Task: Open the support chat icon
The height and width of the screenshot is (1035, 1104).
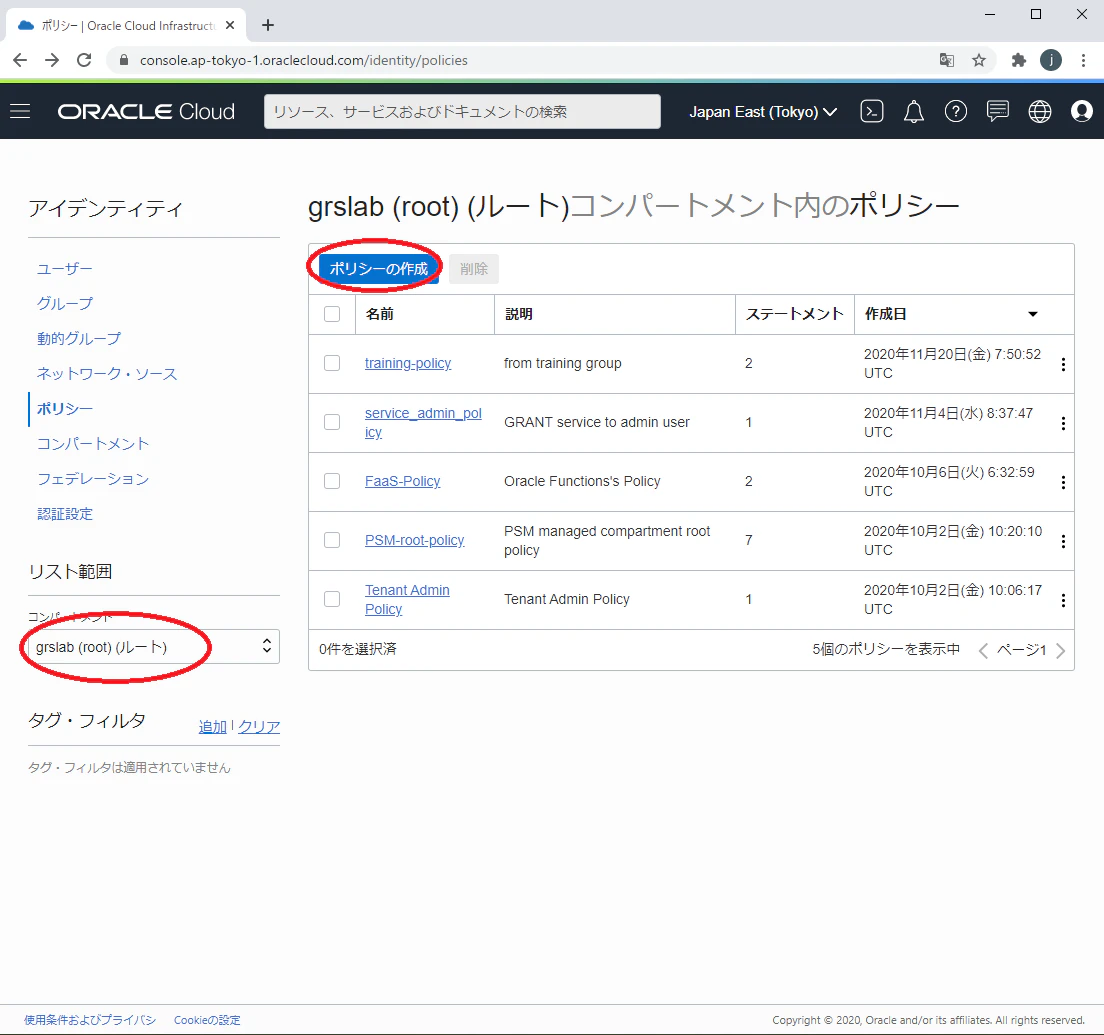Action: tap(998, 111)
